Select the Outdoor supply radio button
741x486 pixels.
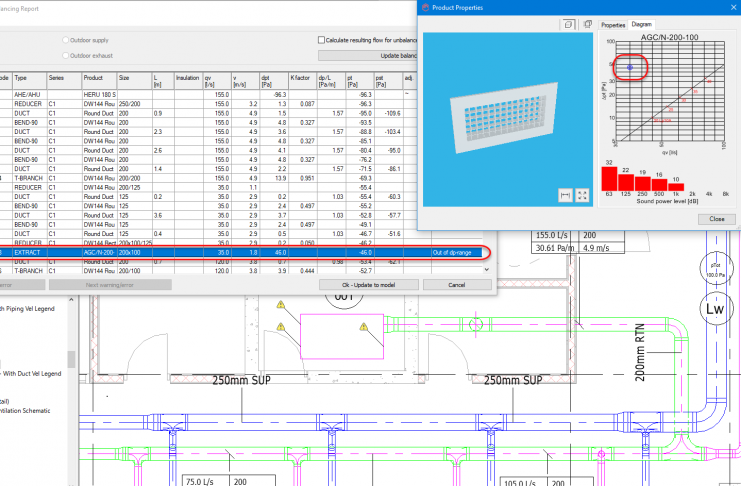(66, 40)
